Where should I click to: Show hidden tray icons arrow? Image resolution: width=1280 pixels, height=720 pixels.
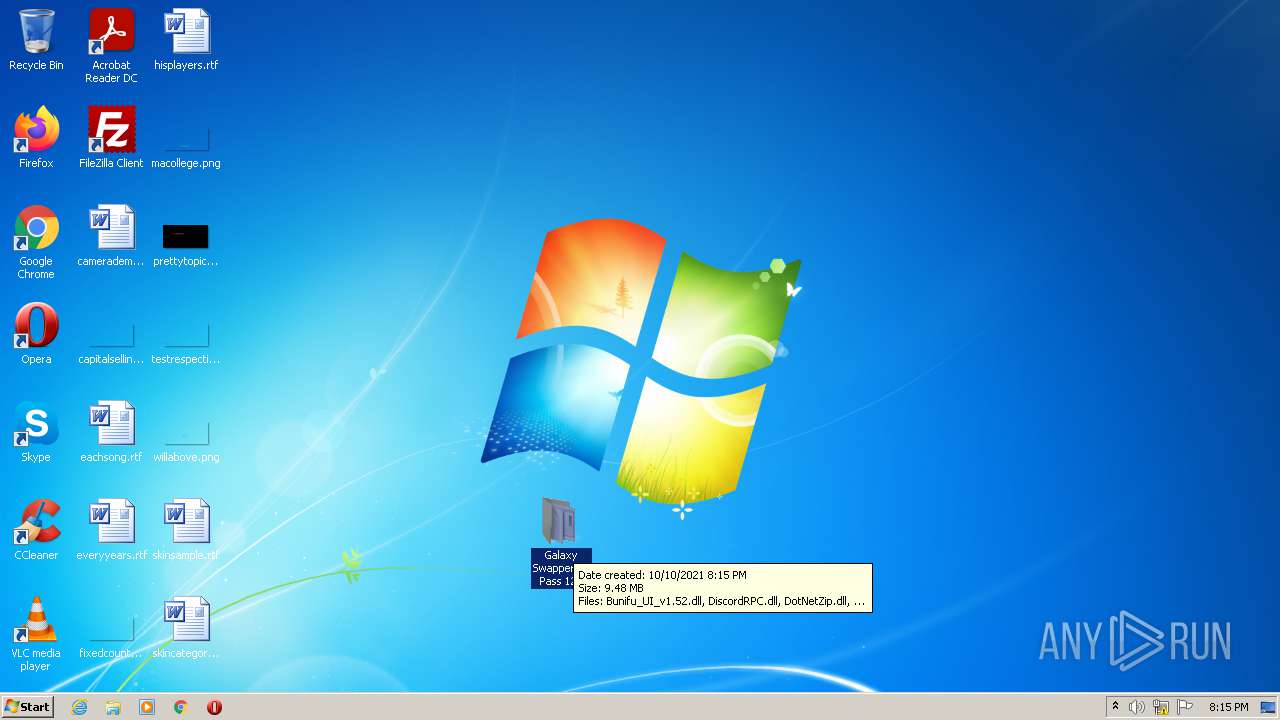pos(1115,707)
